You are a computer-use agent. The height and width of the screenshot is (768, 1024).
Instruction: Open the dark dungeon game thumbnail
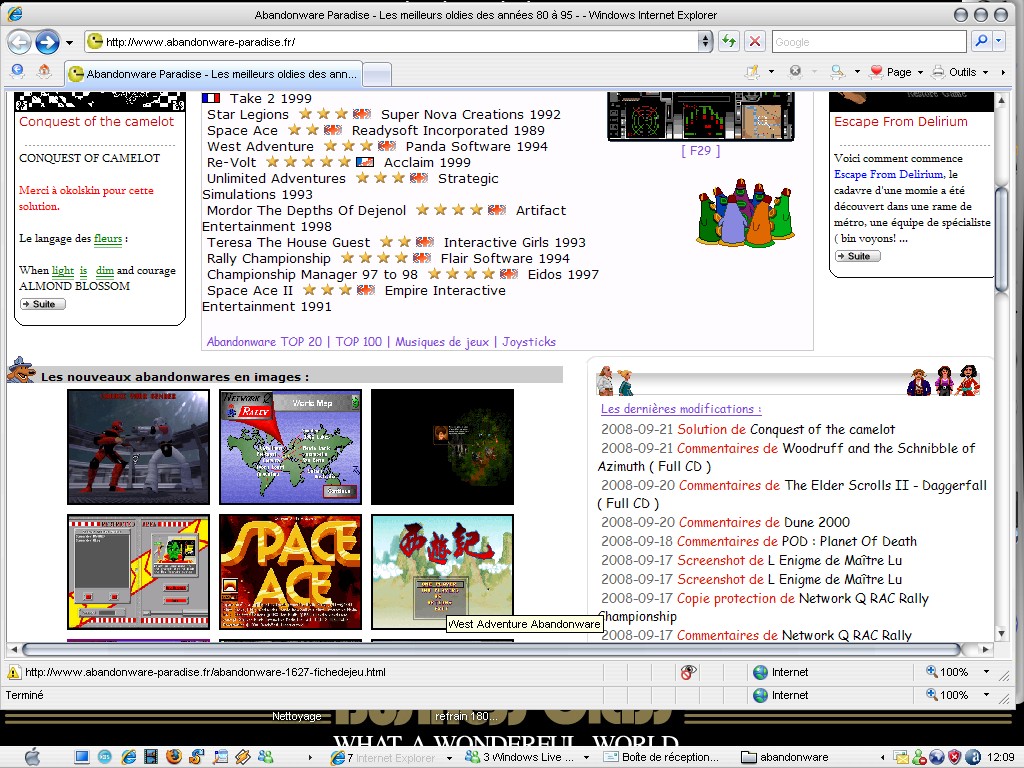coord(442,447)
